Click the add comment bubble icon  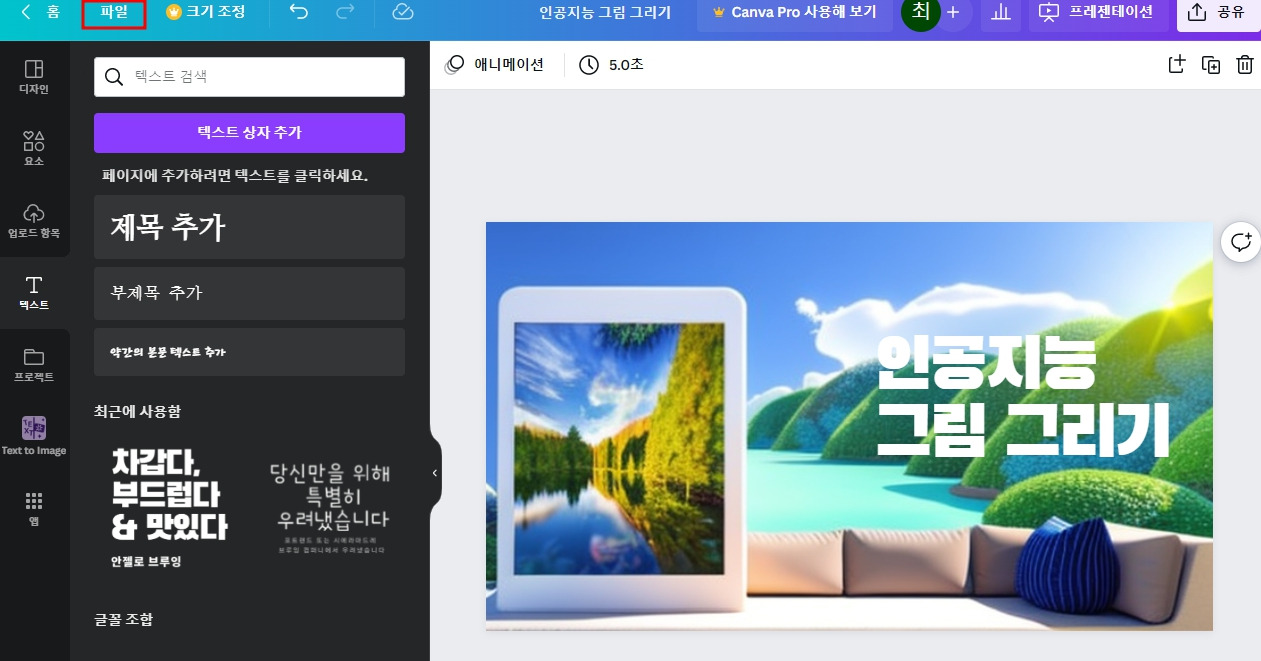pos(1241,241)
